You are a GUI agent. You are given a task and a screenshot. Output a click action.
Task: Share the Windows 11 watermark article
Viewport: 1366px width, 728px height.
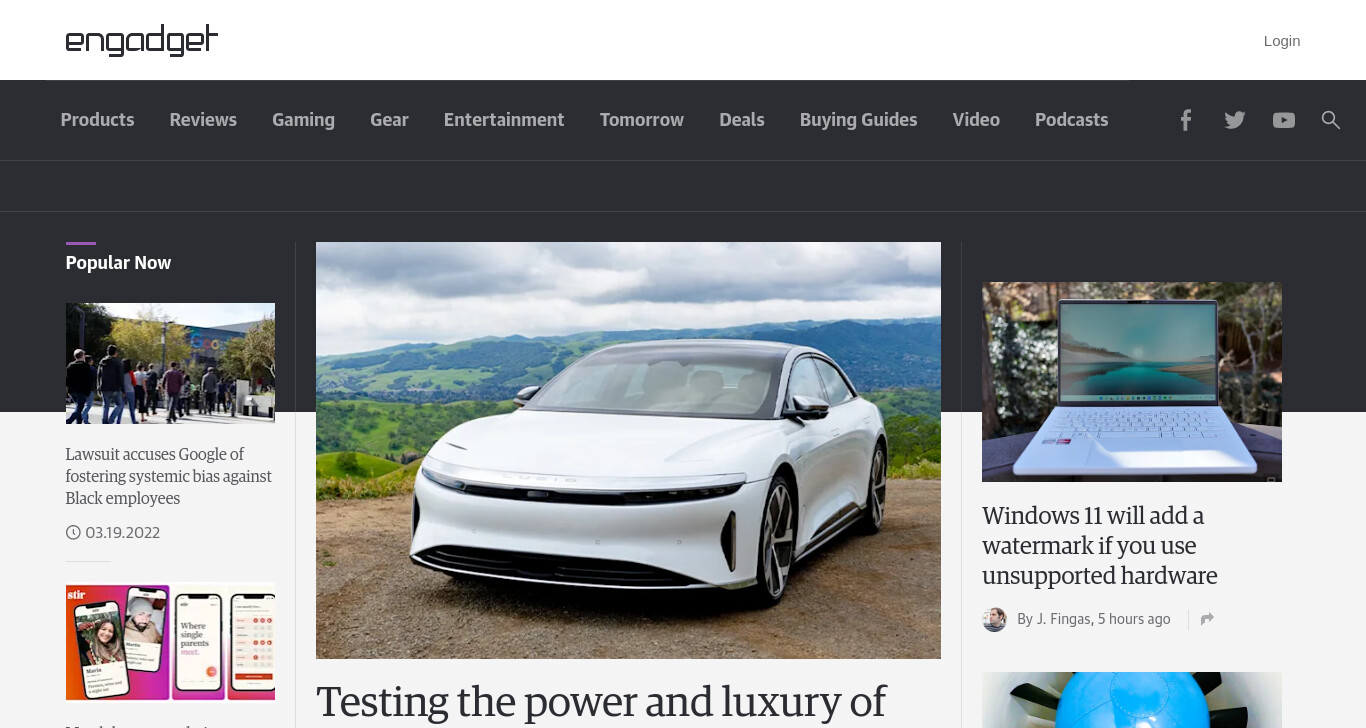1207,619
